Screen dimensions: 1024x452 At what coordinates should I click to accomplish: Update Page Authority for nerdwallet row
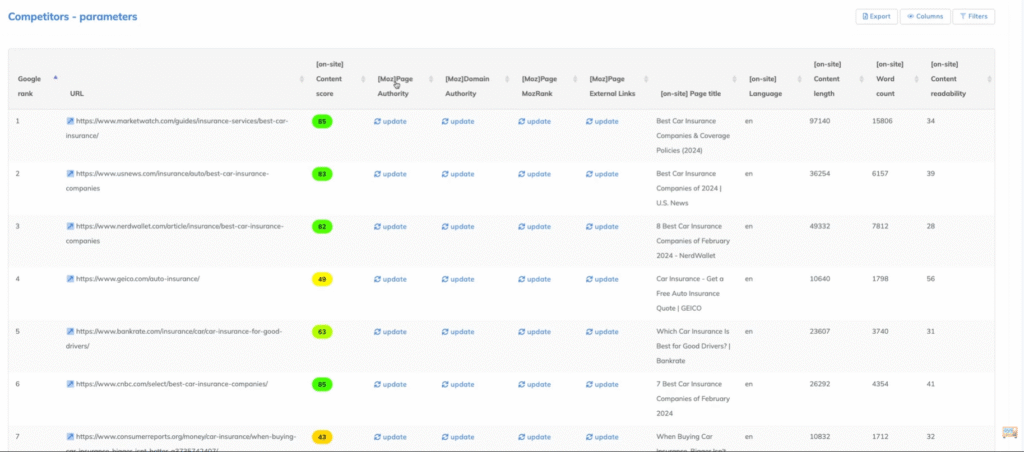(390, 227)
